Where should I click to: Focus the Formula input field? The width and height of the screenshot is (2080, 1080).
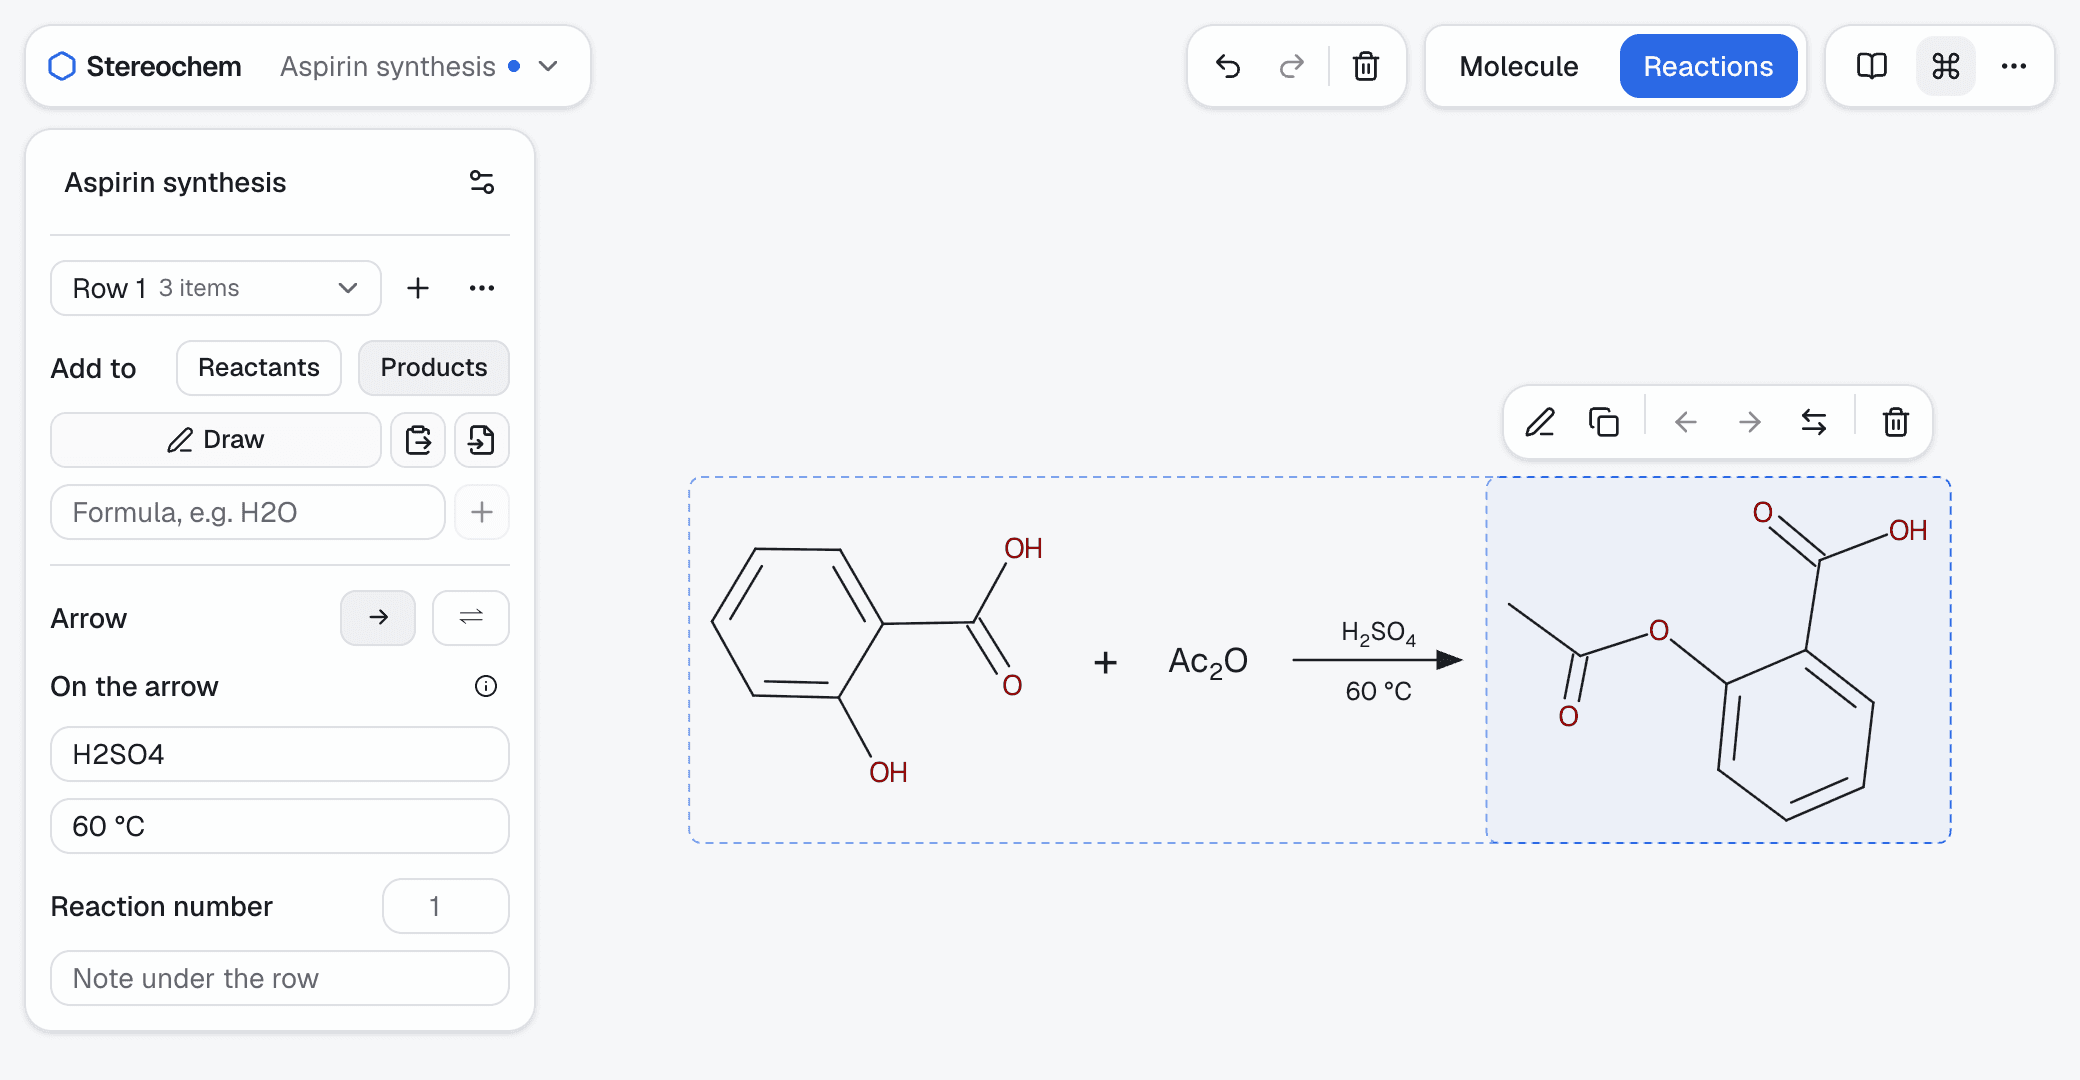point(248,512)
